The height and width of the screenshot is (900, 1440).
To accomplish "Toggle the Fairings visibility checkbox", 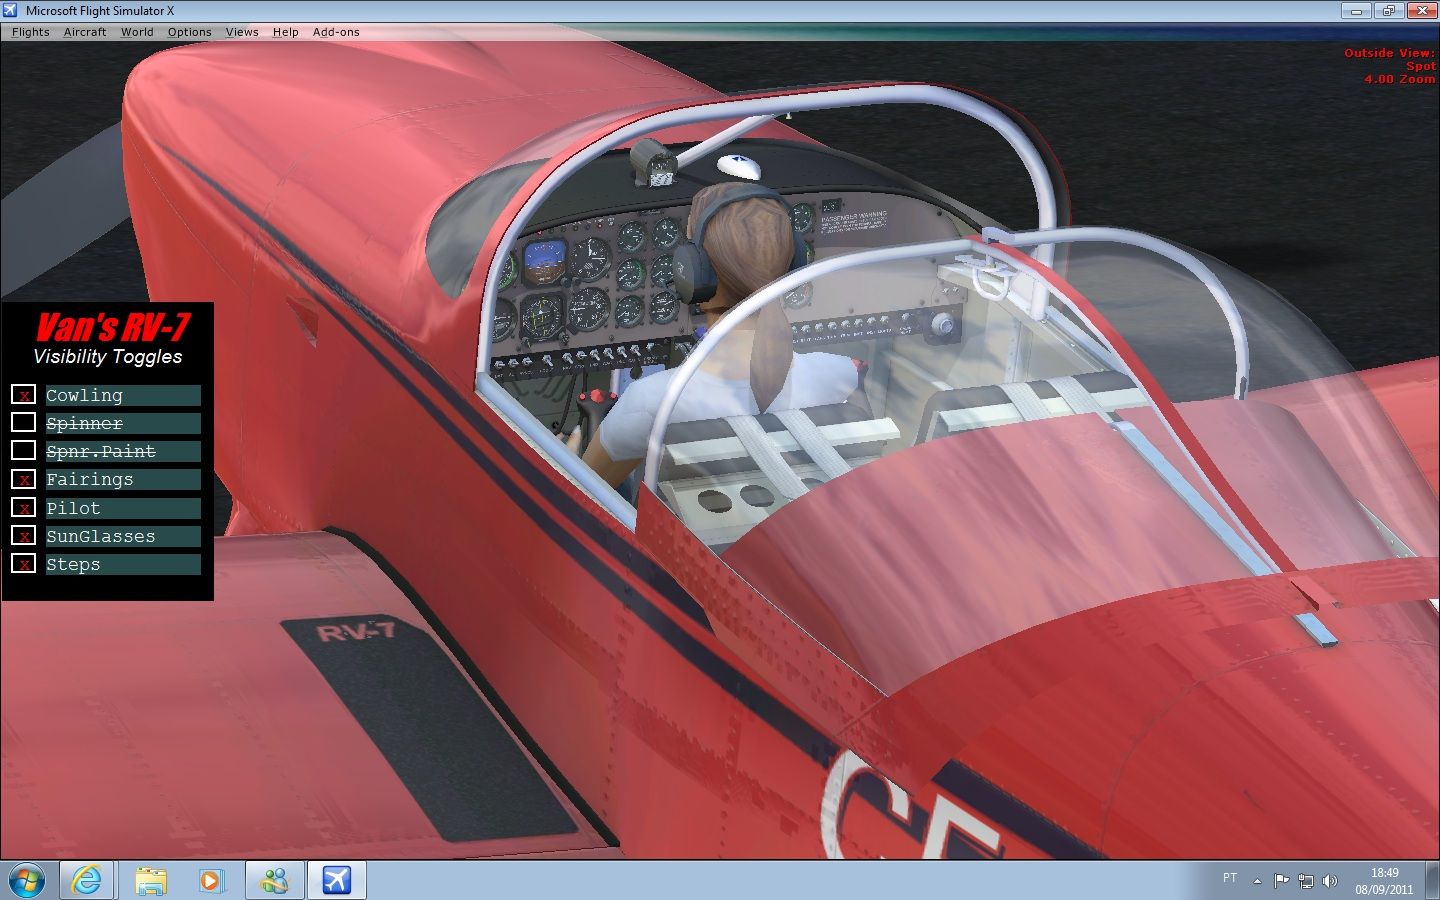I will click(24, 479).
